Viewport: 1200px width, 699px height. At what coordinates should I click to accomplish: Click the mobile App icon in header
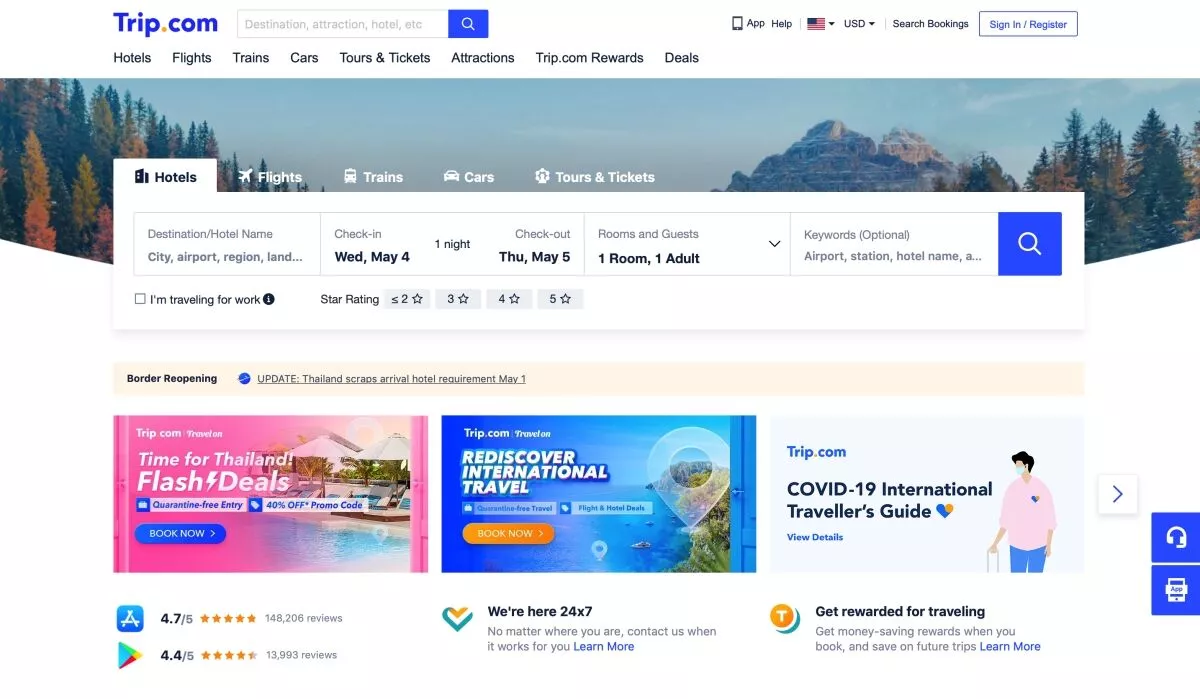[x=737, y=23]
